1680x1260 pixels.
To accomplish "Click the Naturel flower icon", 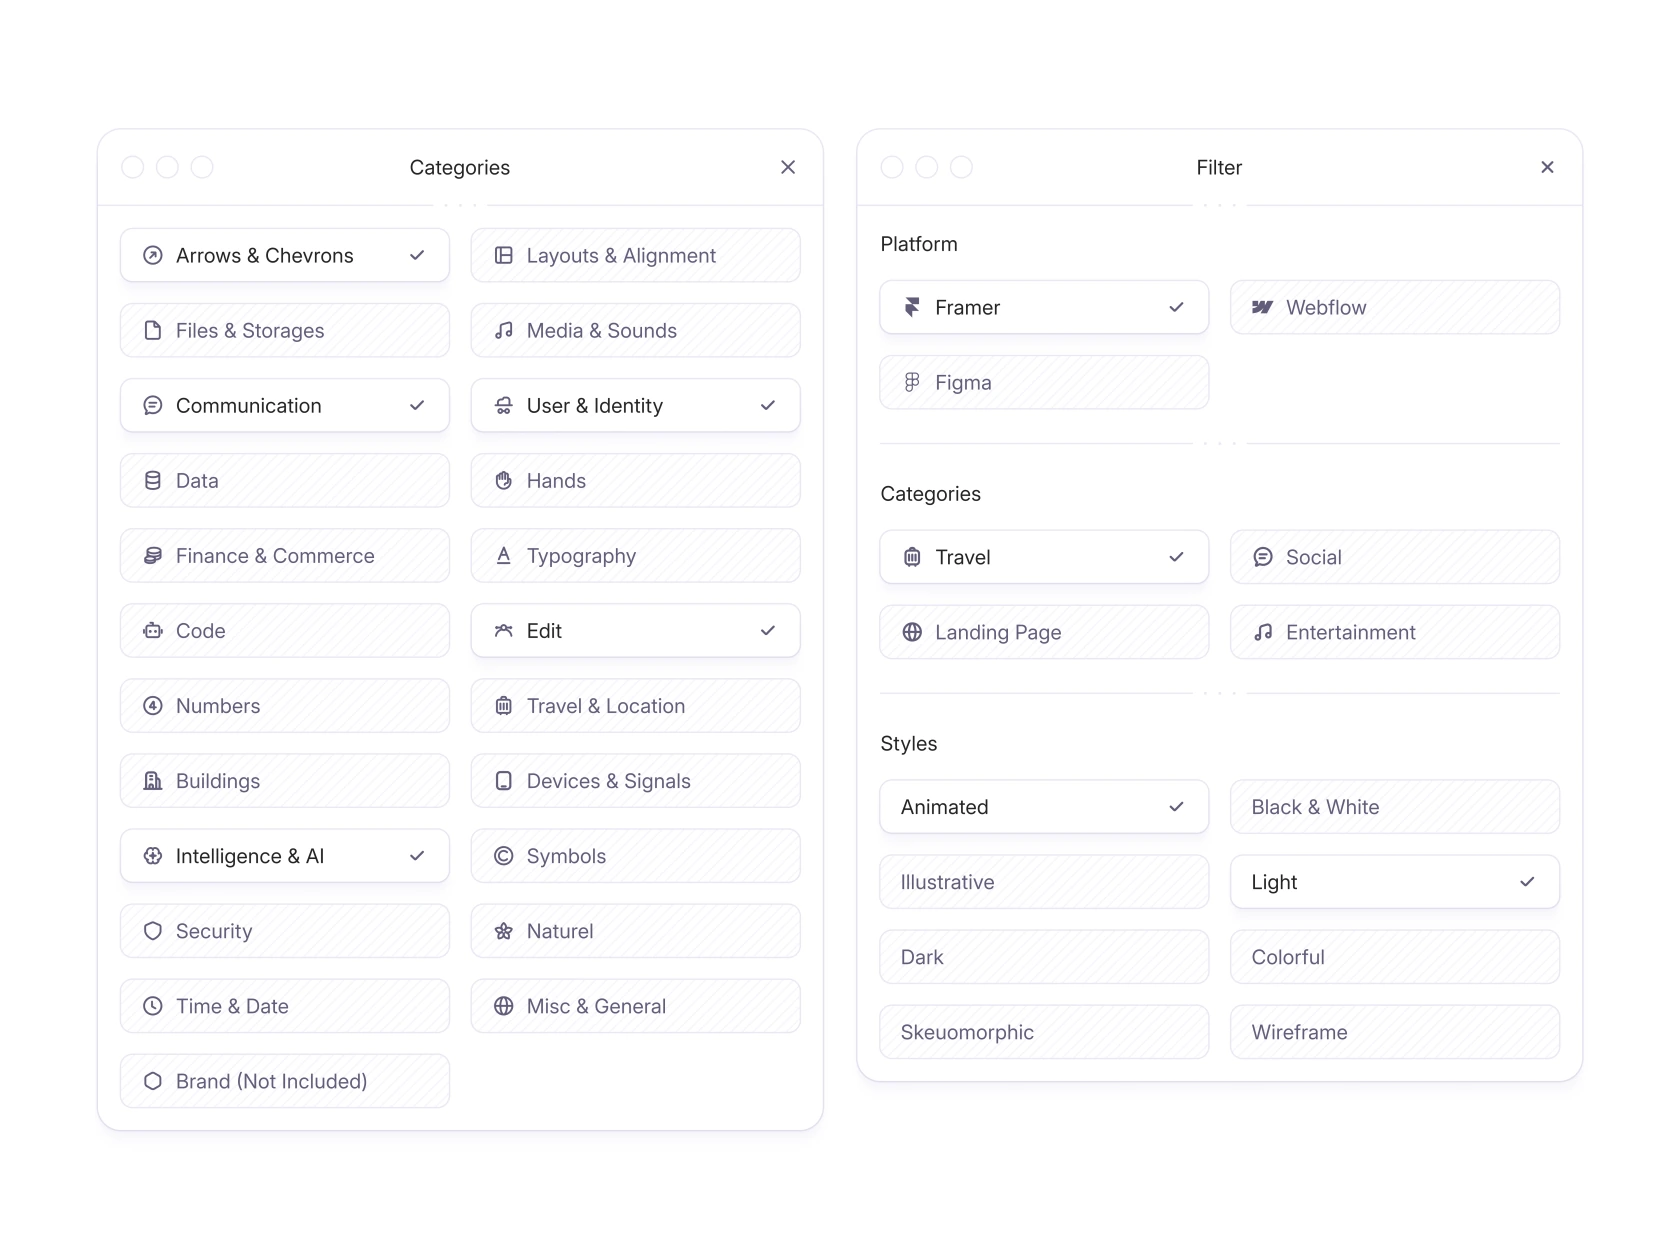I will (504, 930).
